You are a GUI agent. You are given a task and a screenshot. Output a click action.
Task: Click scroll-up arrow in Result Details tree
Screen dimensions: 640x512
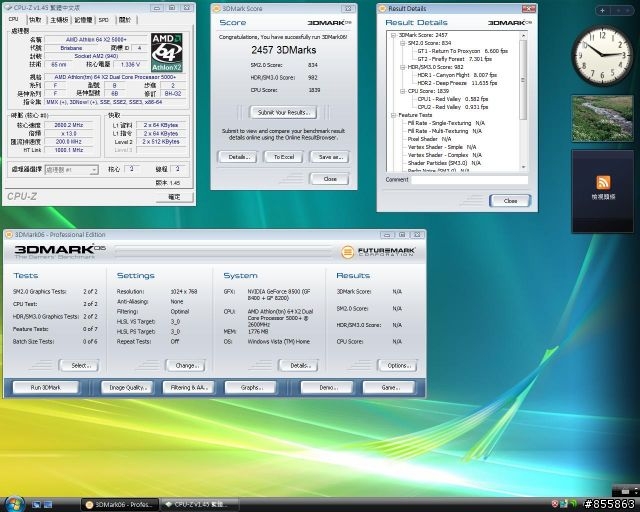(523, 36)
